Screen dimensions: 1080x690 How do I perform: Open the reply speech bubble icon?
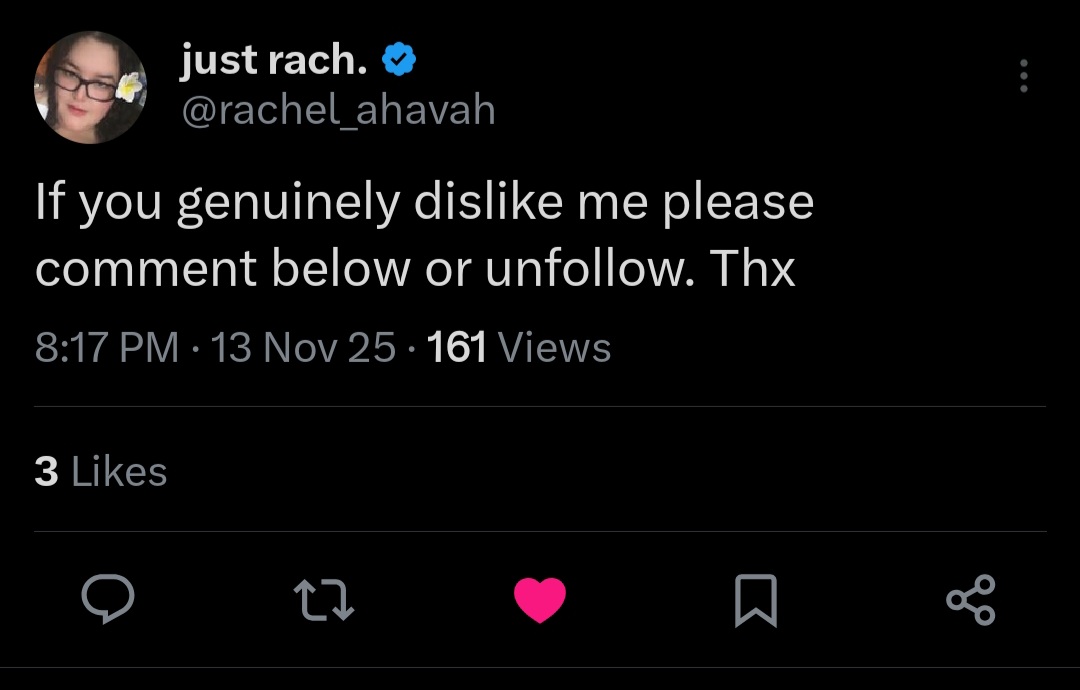[x=107, y=600]
